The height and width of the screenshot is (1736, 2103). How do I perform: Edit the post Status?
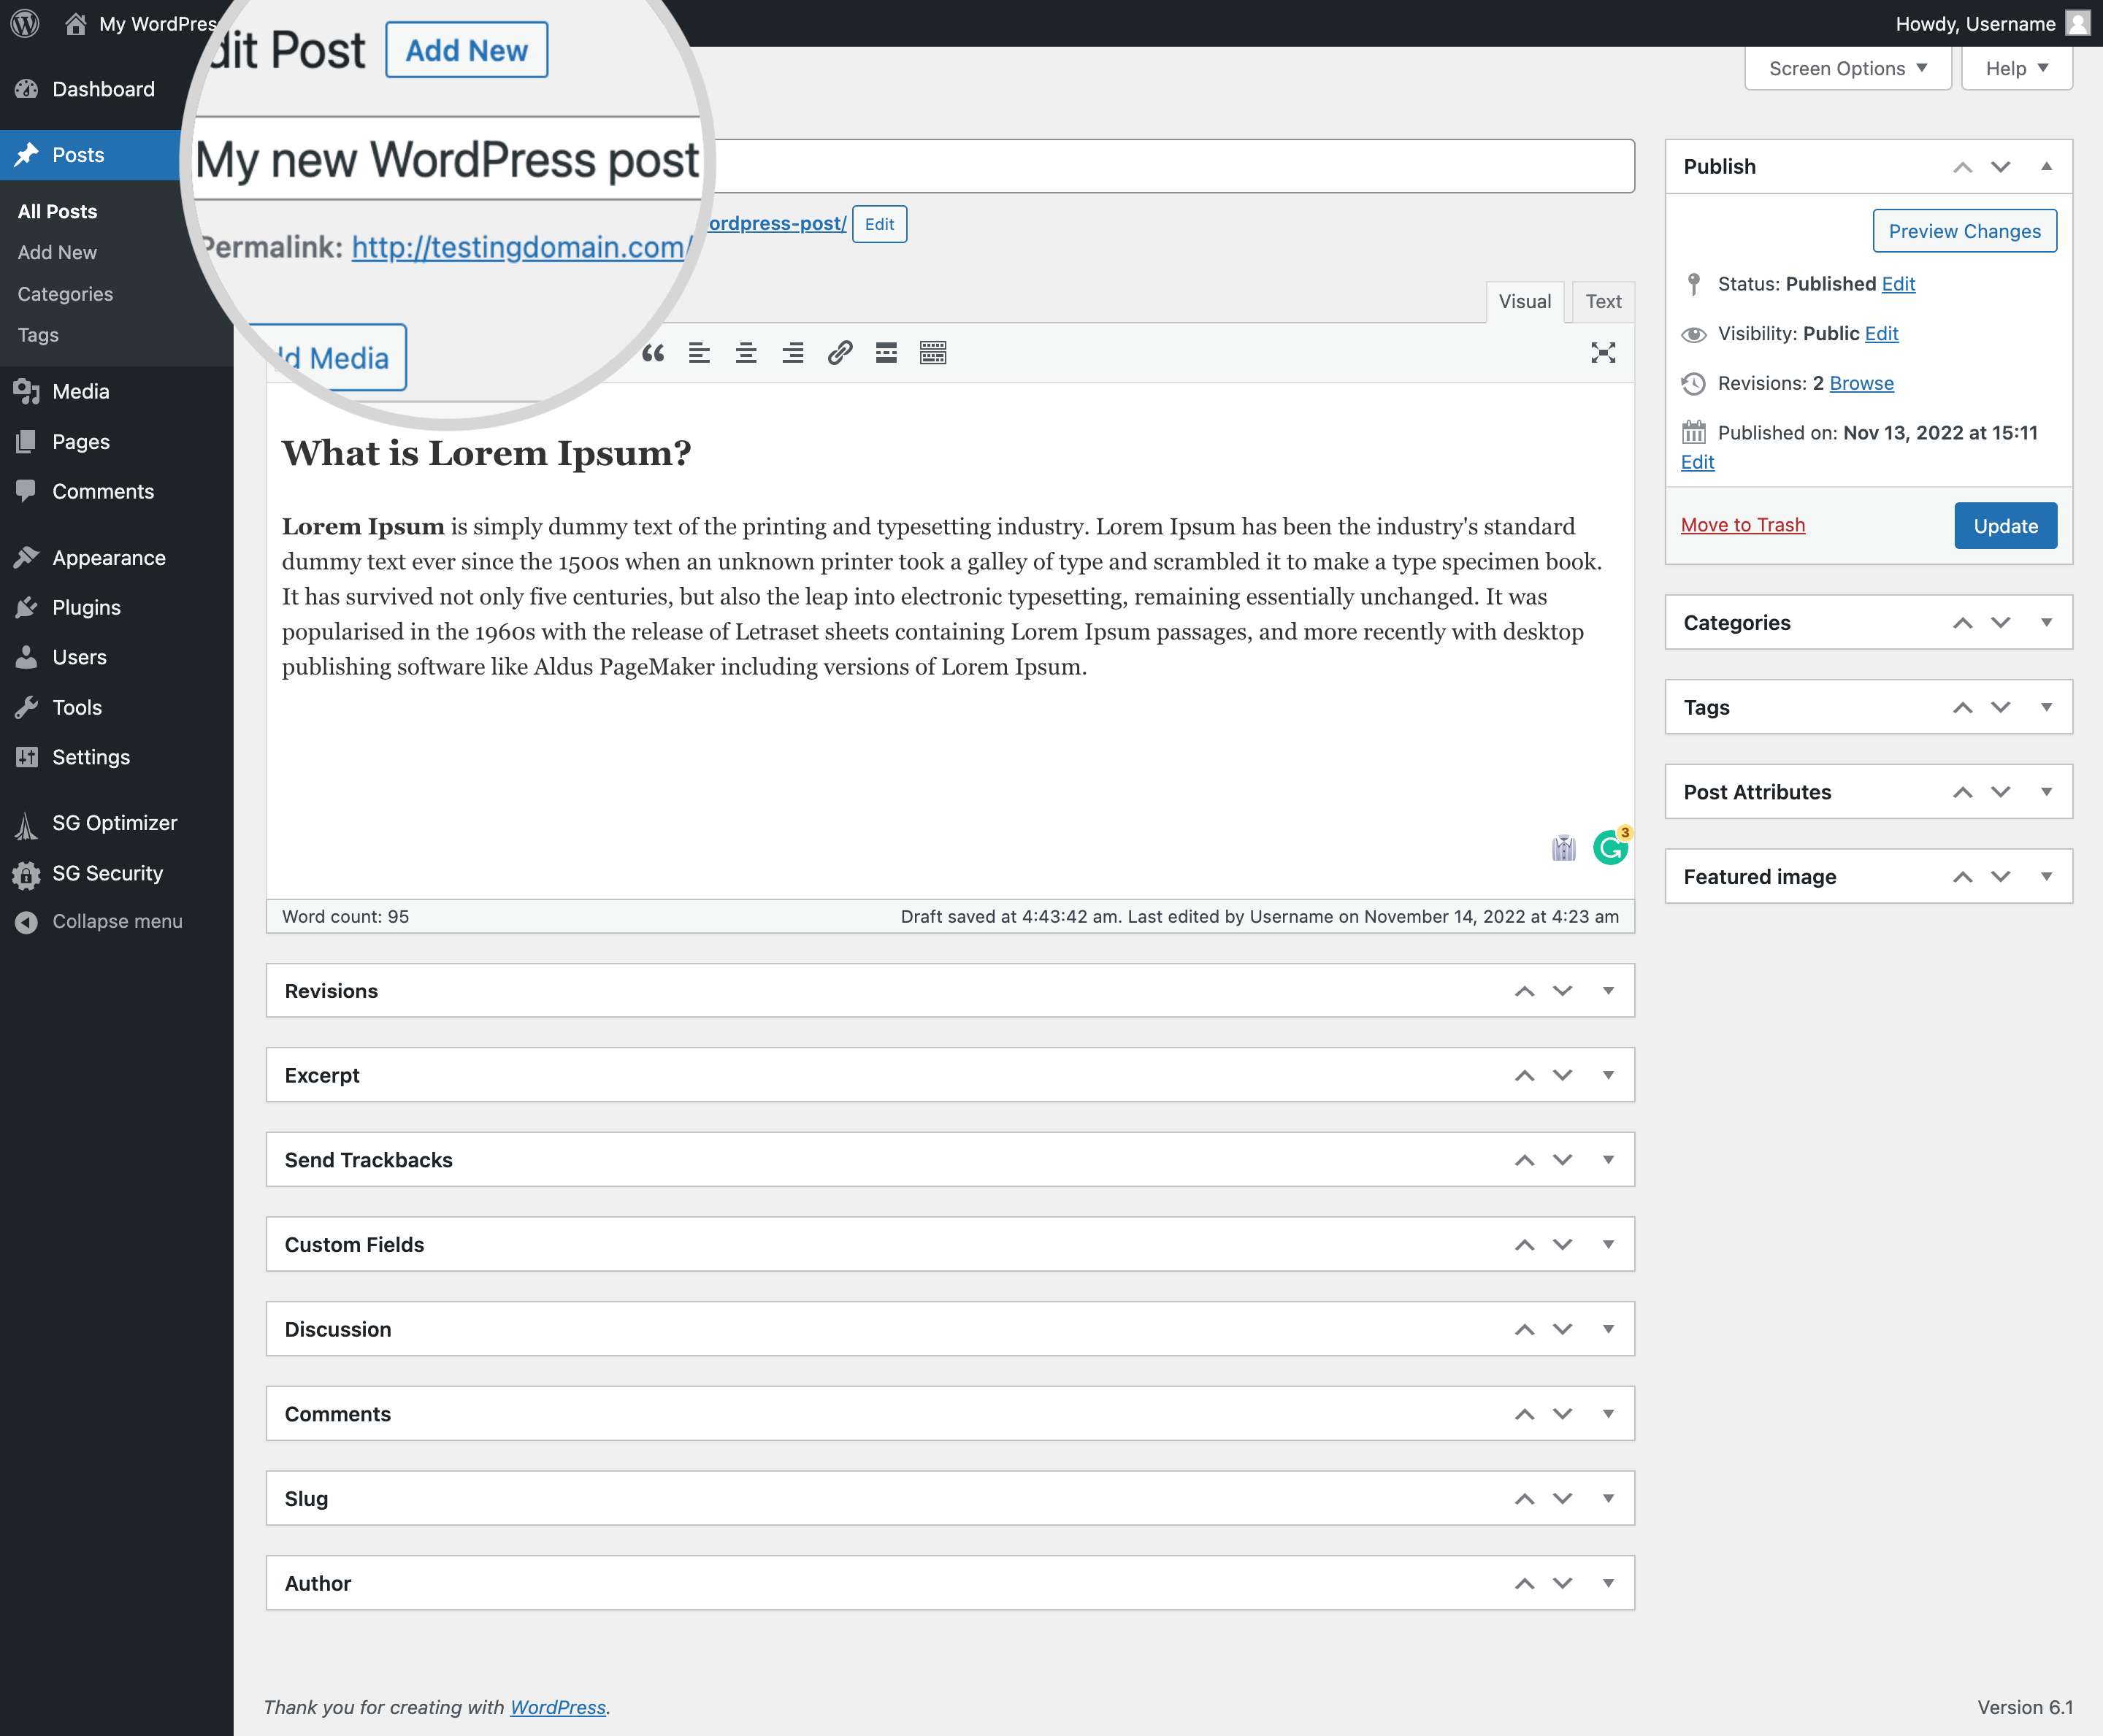(1898, 284)
